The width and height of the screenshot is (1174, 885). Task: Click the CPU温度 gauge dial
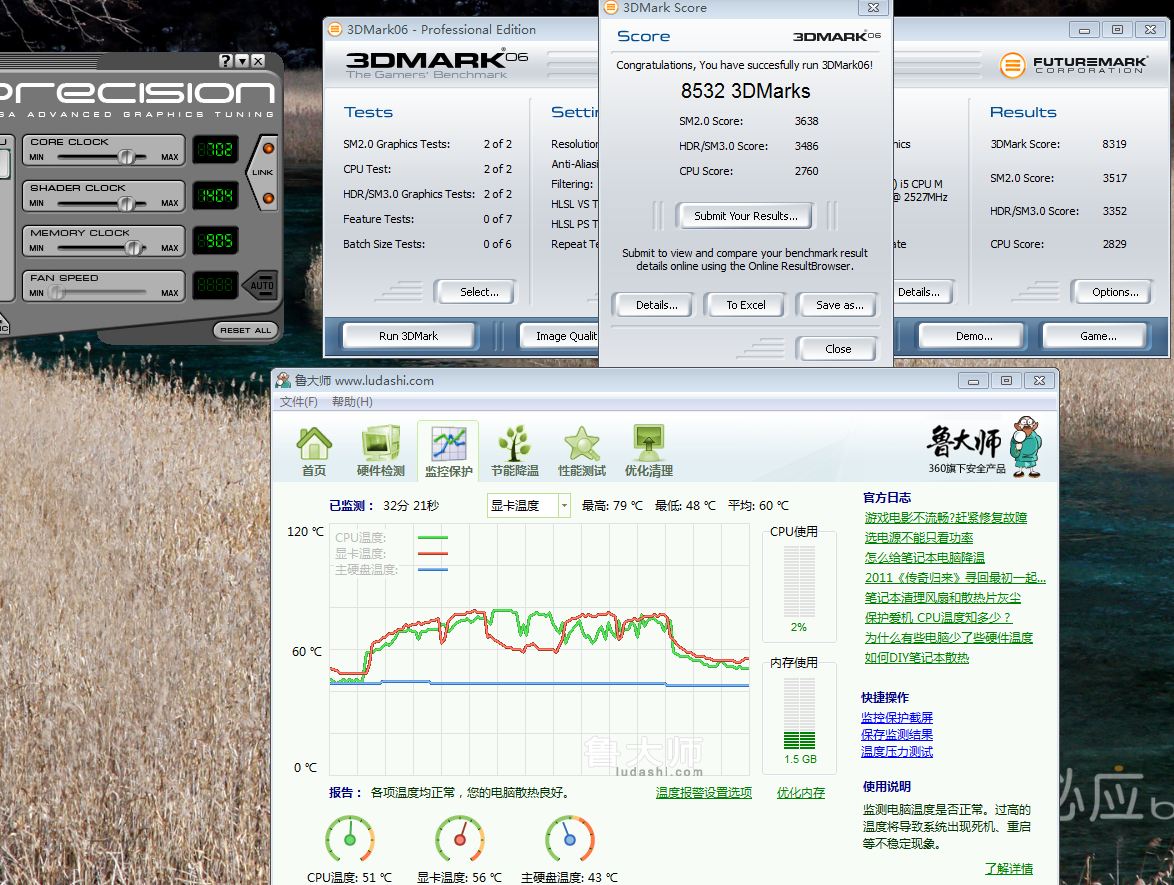[x=350, y=839]
